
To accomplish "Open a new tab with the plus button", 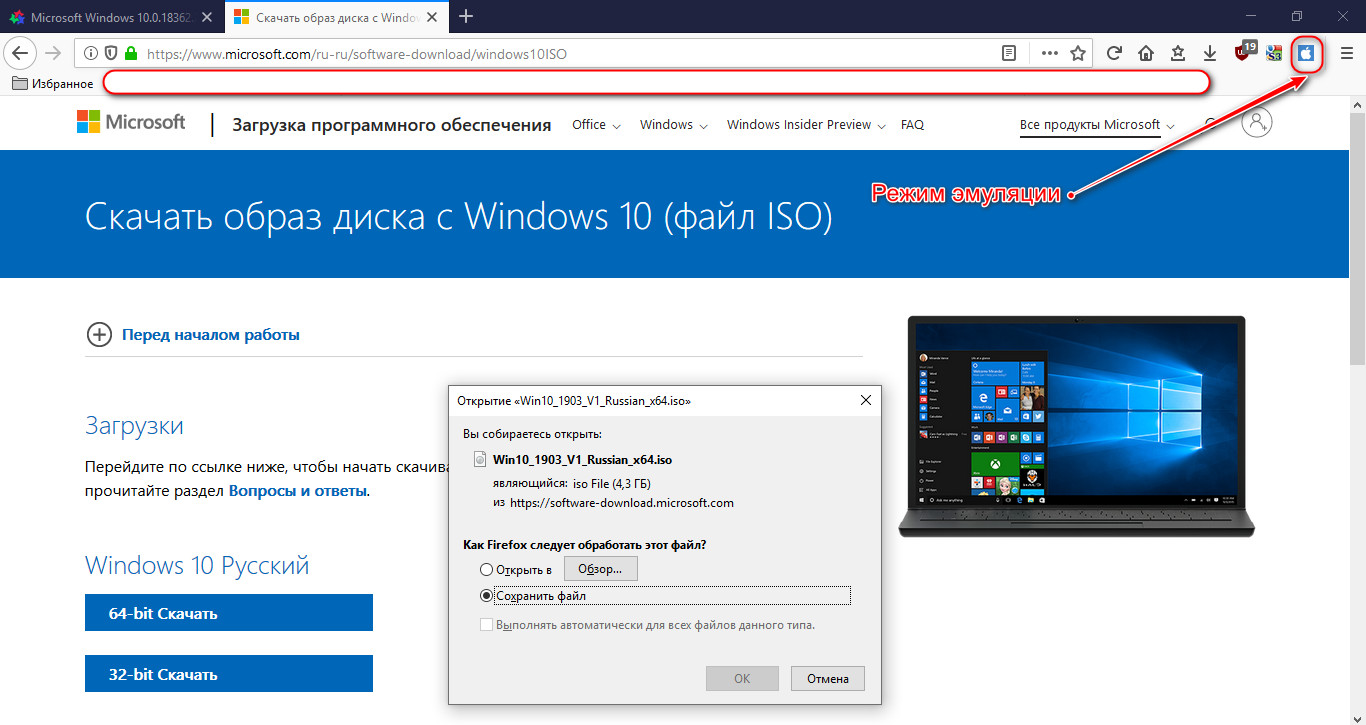I will click(465, 16).
